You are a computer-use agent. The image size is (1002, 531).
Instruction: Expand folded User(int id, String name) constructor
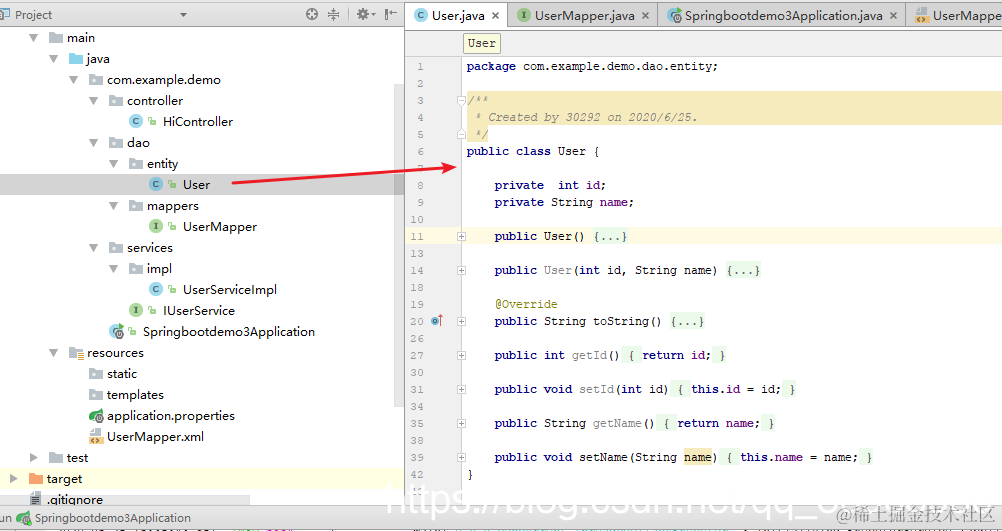[x=461, y=270]
